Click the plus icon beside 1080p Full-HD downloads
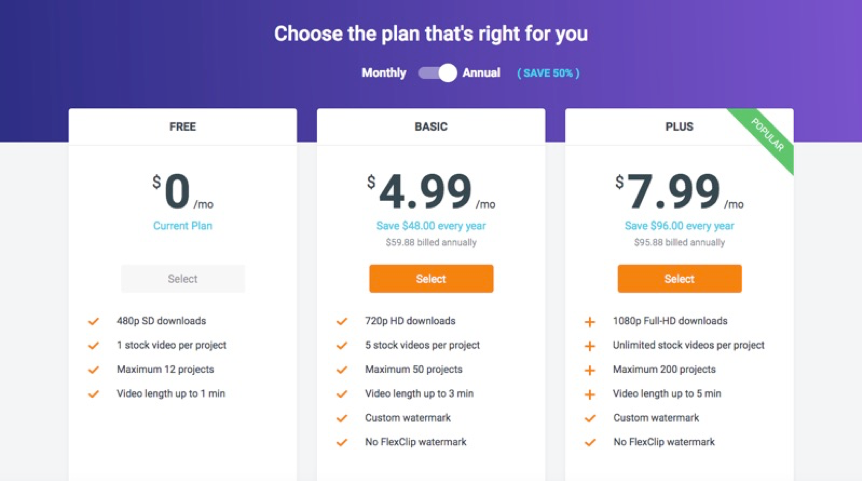Image resolution: width=862 pixels, height=481 pixels. [590, 321]
